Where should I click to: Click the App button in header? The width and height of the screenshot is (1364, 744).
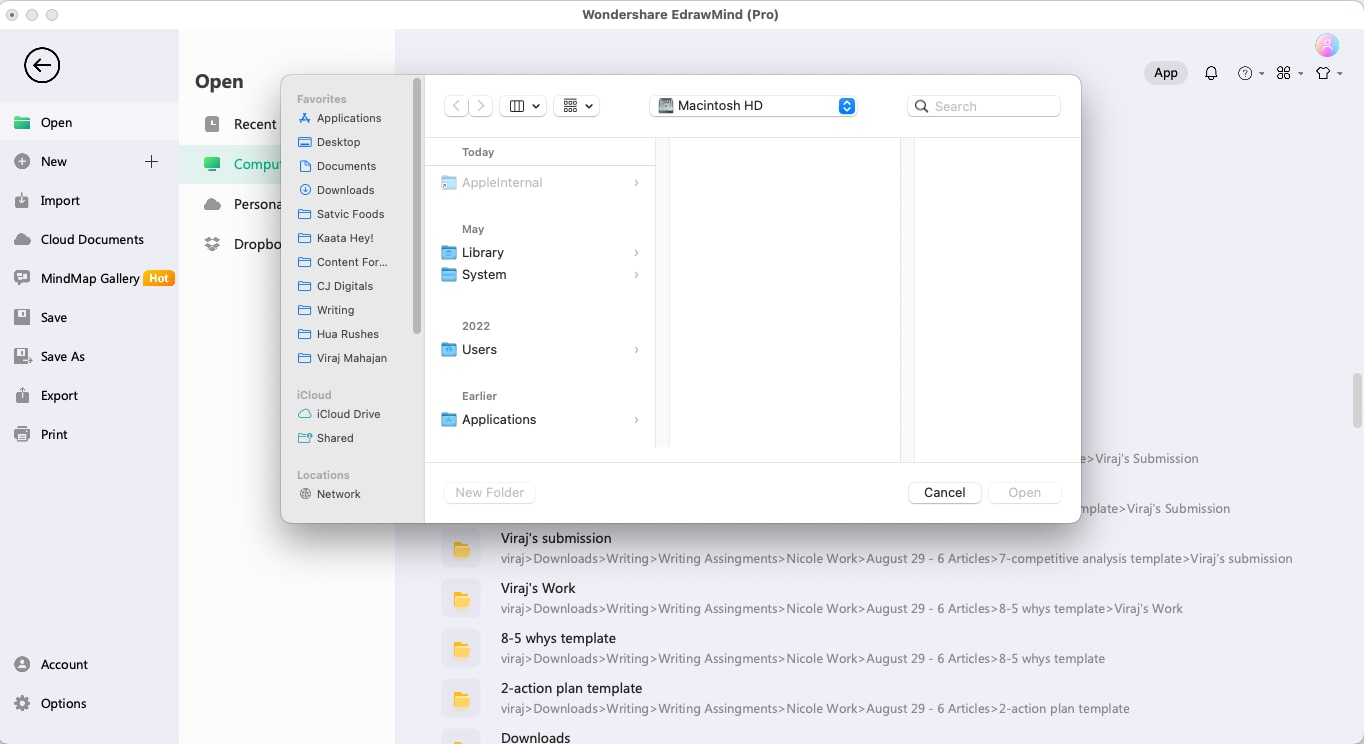(x=1166, y=73)
